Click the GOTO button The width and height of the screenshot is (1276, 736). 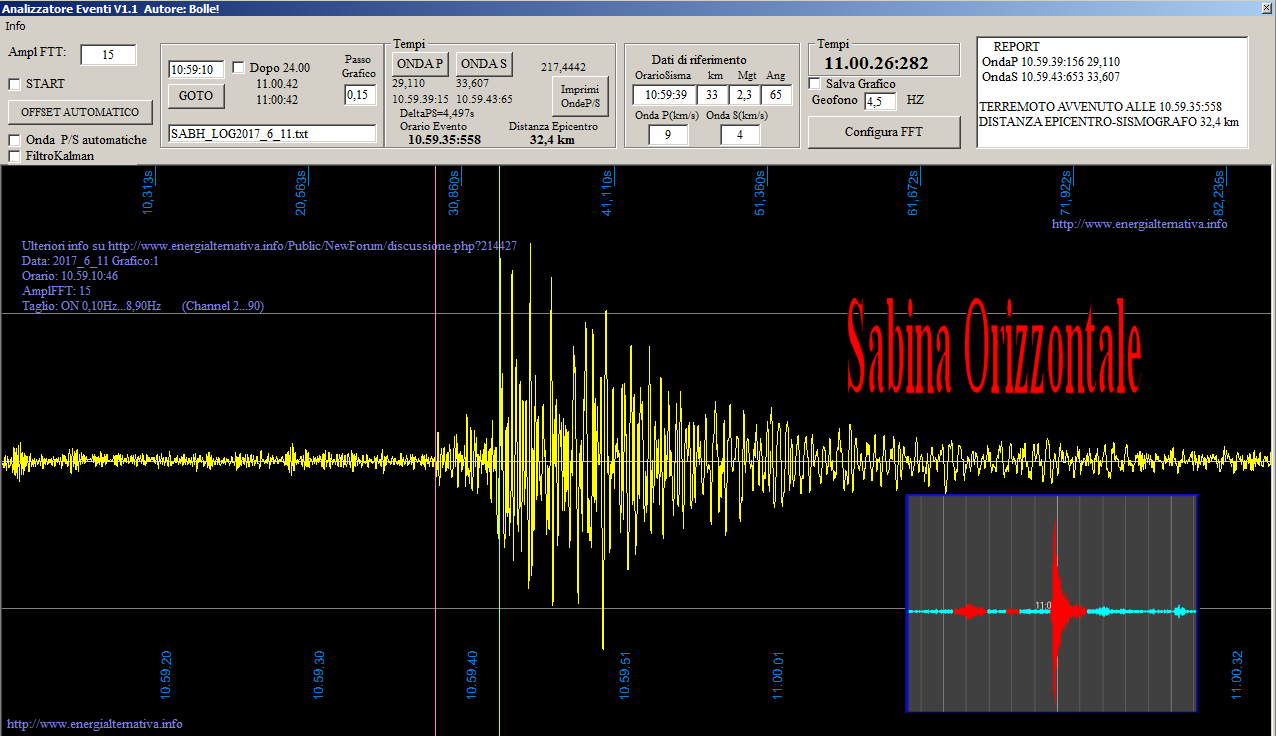pyautogui.click(x=196, y=96)
